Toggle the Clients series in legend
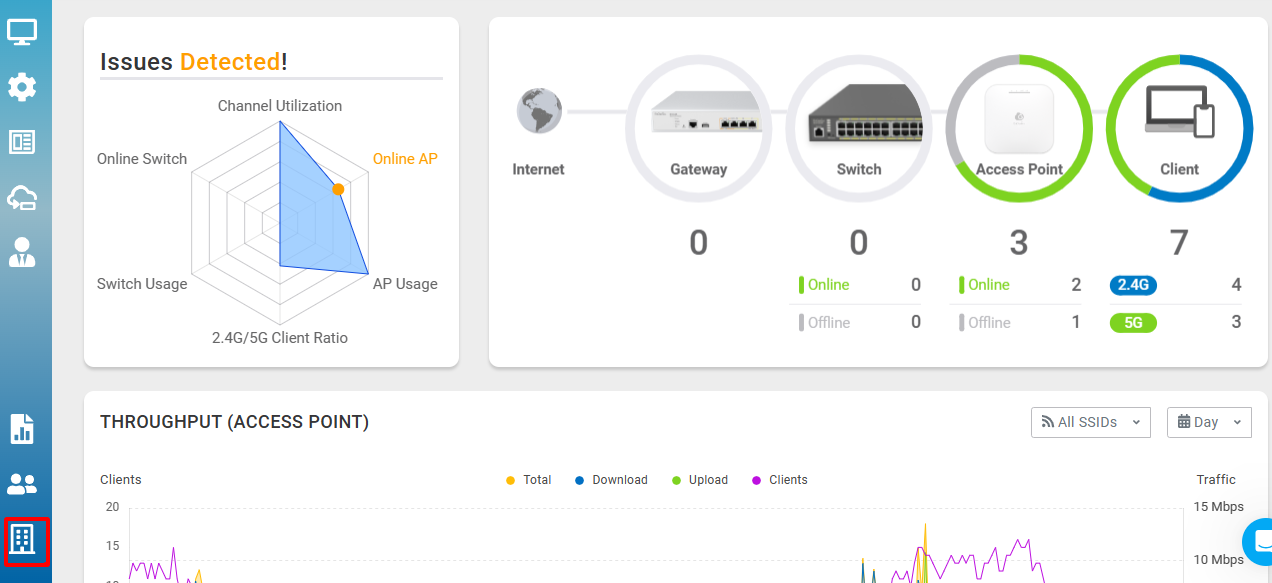The image size is (1272, 583). point(779,480)
